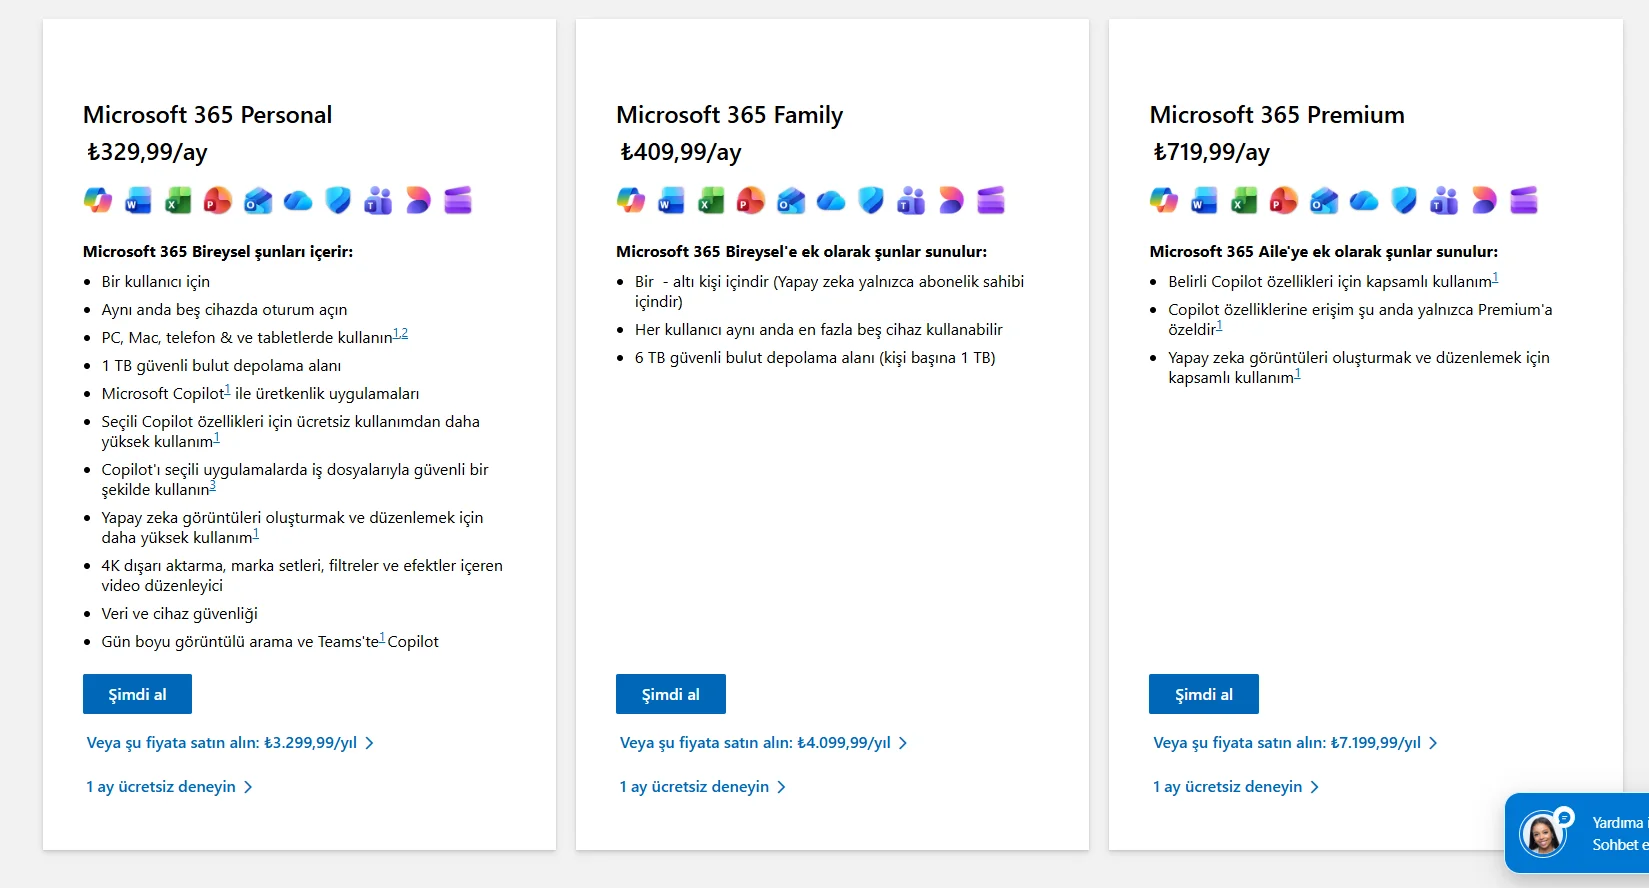Click the Teams icon in the Personal plan
The height and width of the screenshot is (888, 1649).
tap(378, 200)
